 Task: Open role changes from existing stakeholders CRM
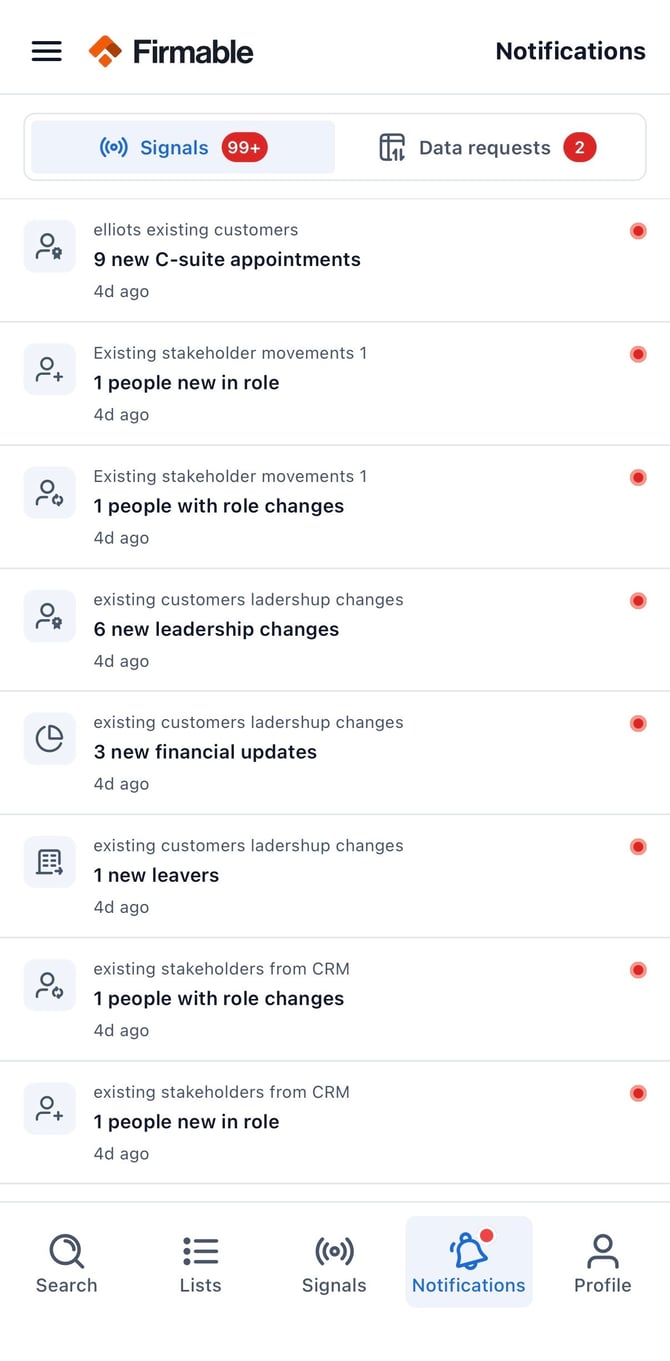coord(335,999)
